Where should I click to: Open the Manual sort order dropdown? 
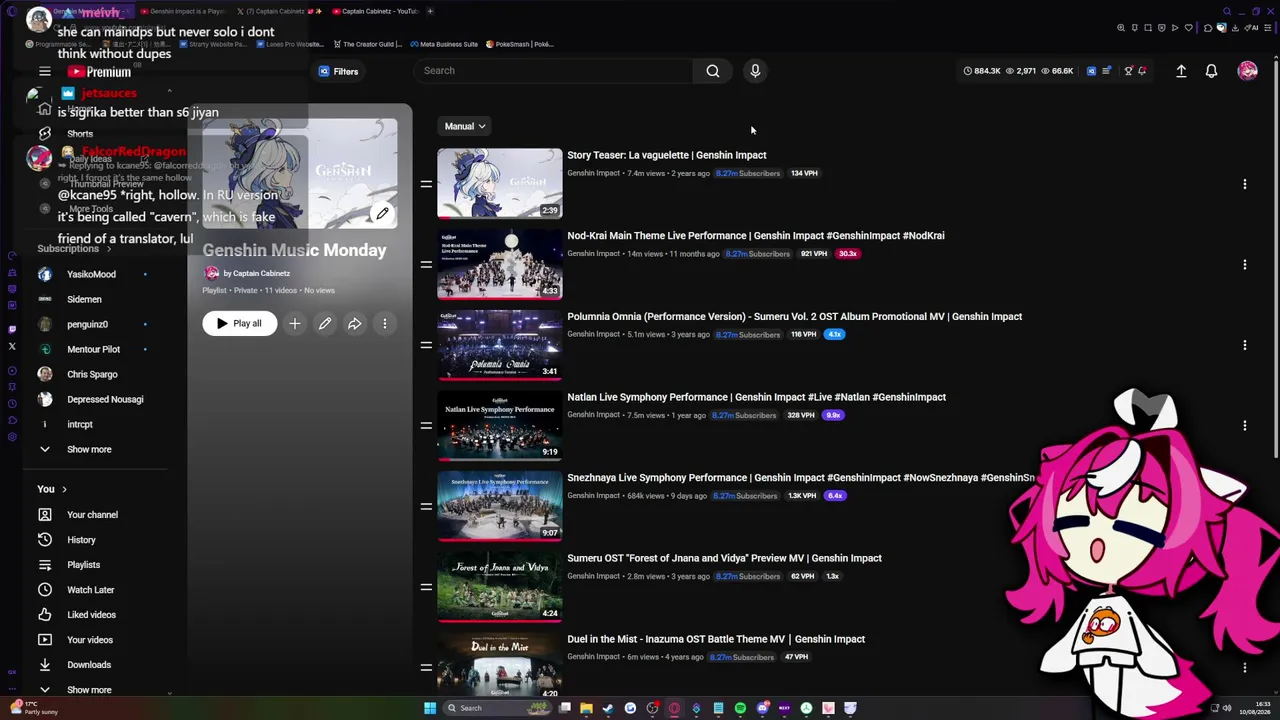[x=465, y=127]
